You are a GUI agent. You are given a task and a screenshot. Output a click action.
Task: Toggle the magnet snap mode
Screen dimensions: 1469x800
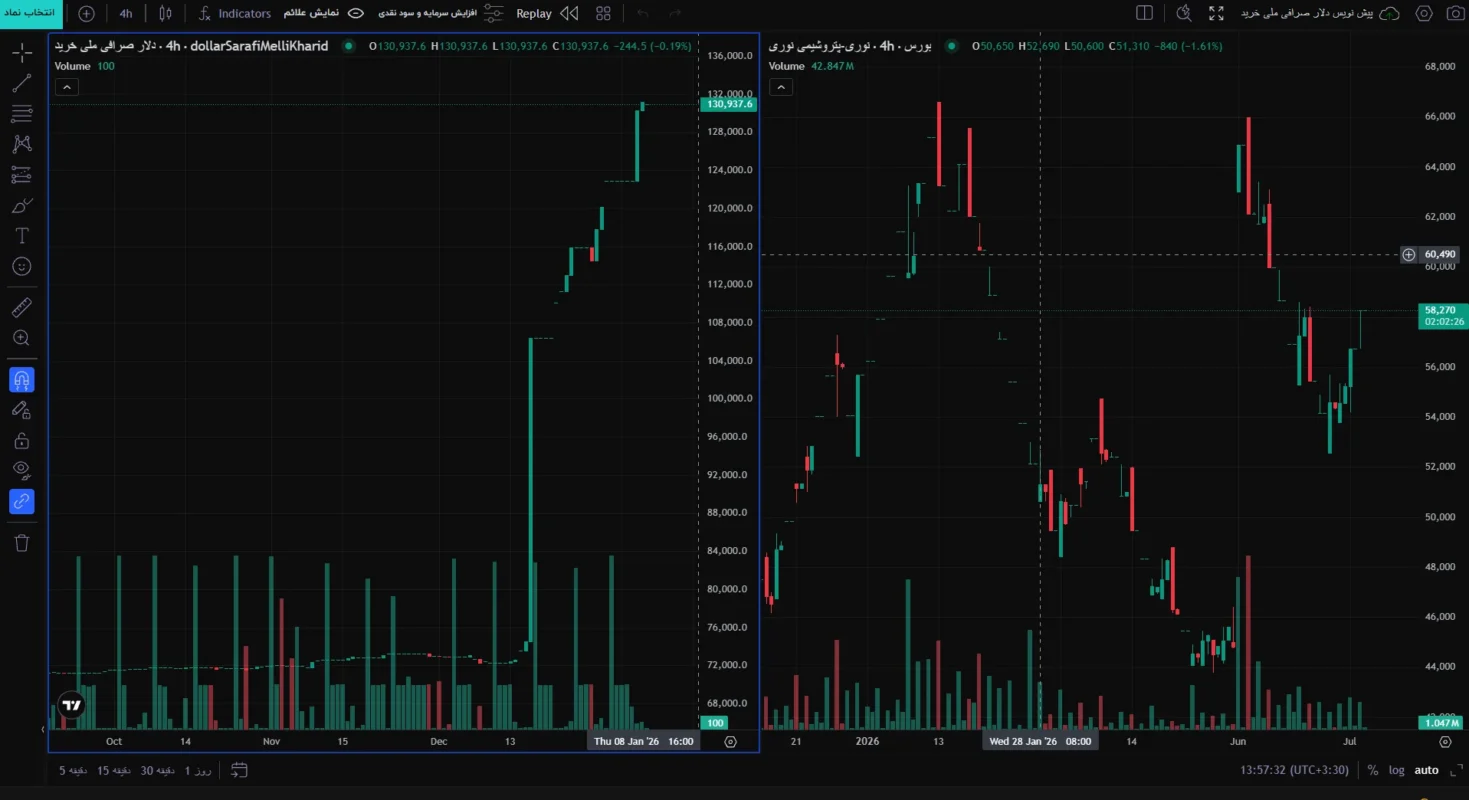tap(21, 380)
